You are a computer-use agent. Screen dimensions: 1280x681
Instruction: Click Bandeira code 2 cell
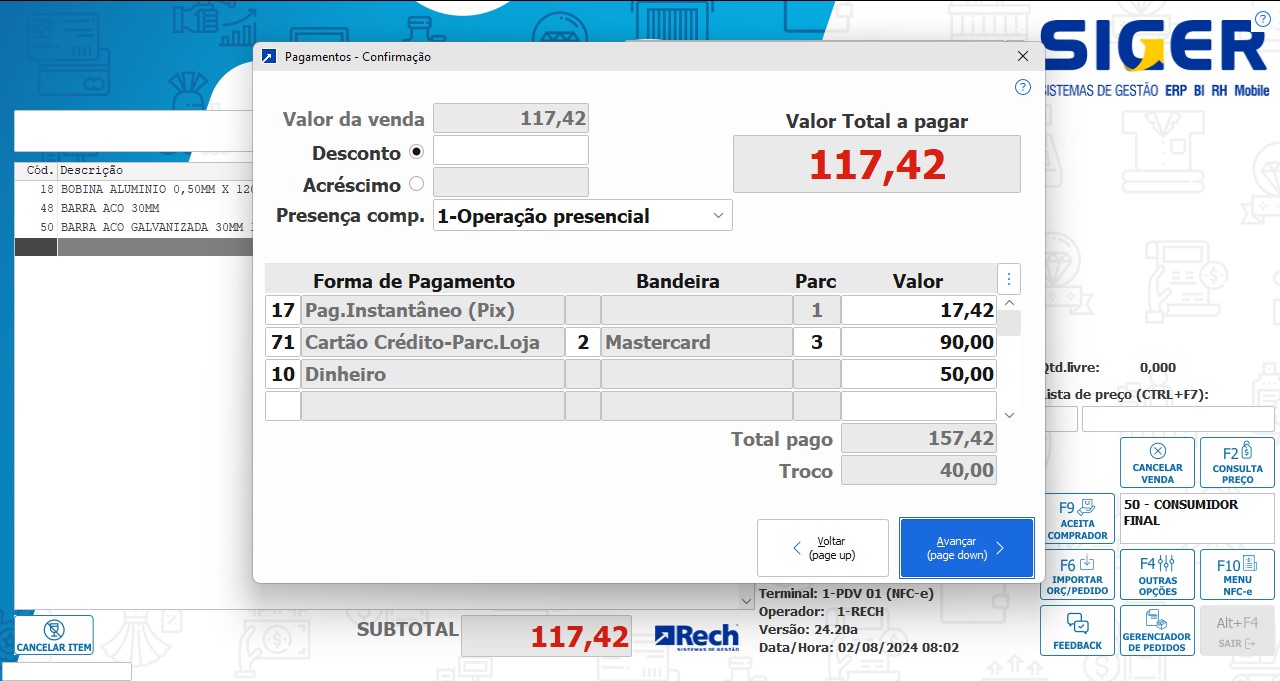click(x=583, y=342)
